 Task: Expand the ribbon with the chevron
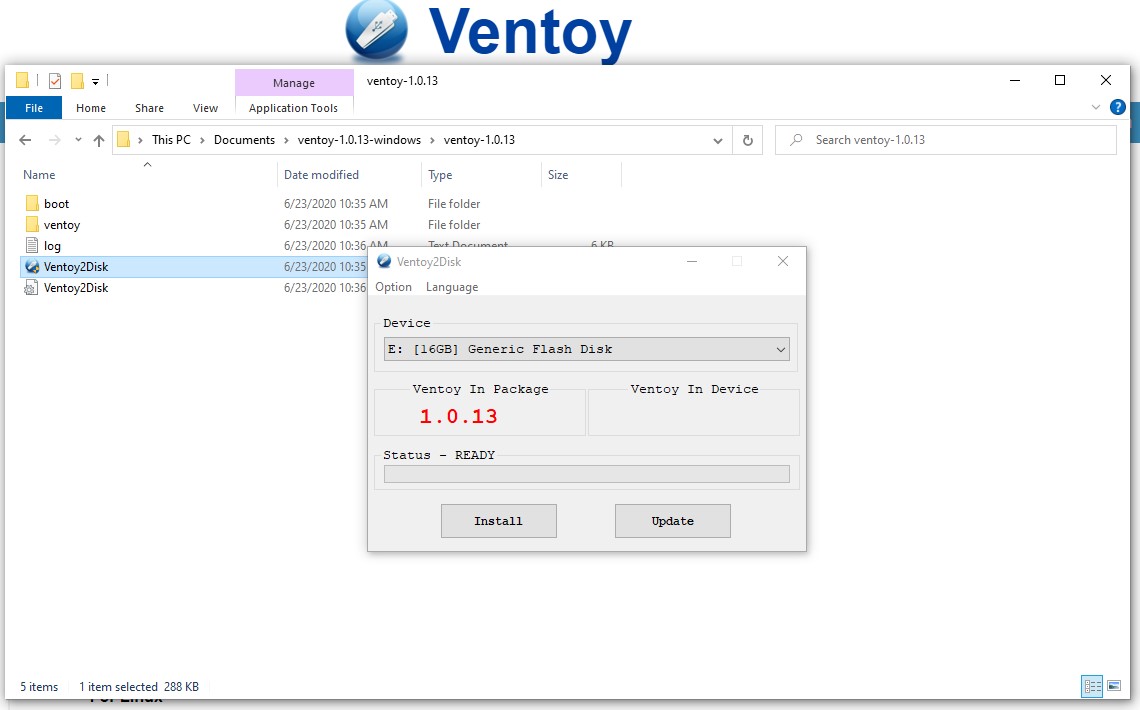tap(1096, 108)
